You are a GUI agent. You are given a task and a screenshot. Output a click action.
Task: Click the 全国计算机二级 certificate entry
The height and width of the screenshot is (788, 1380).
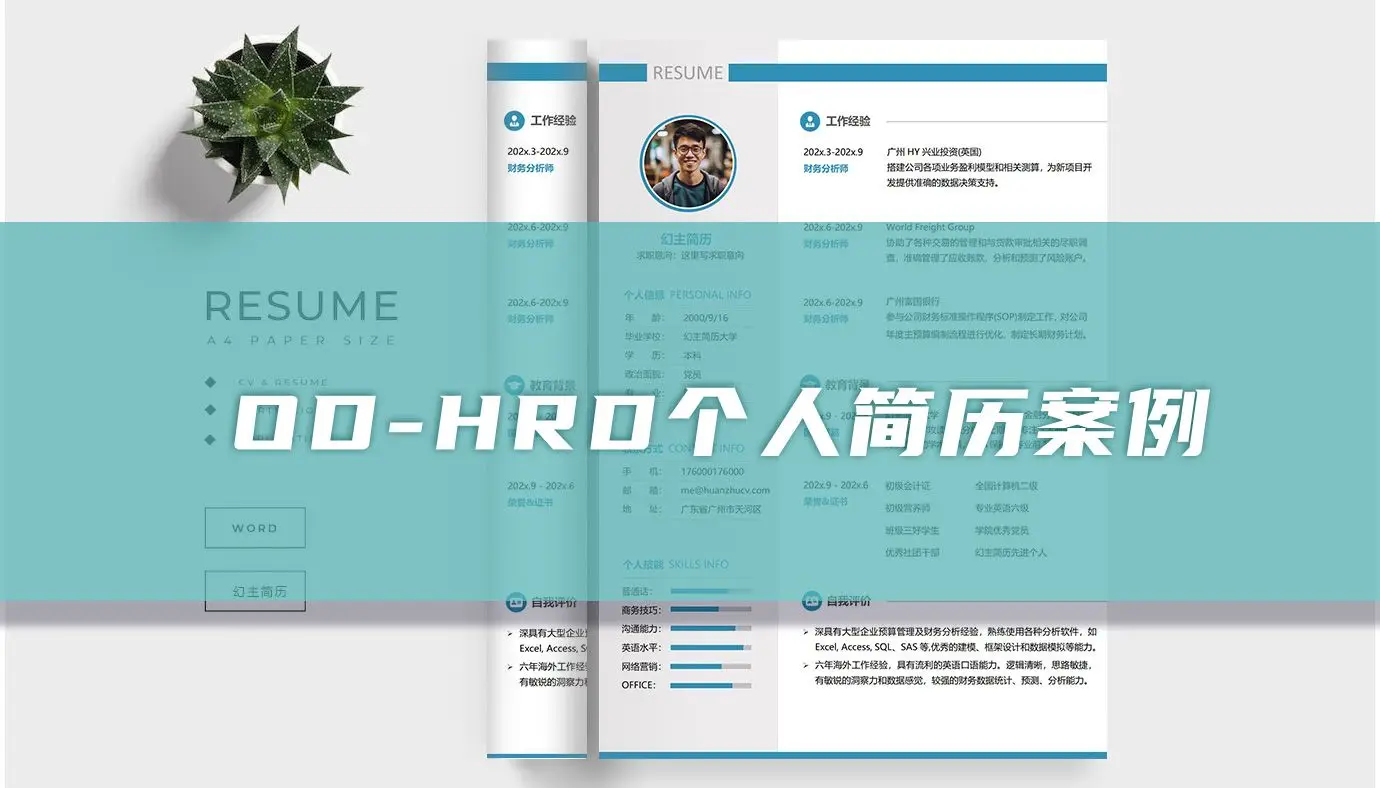1007,486
